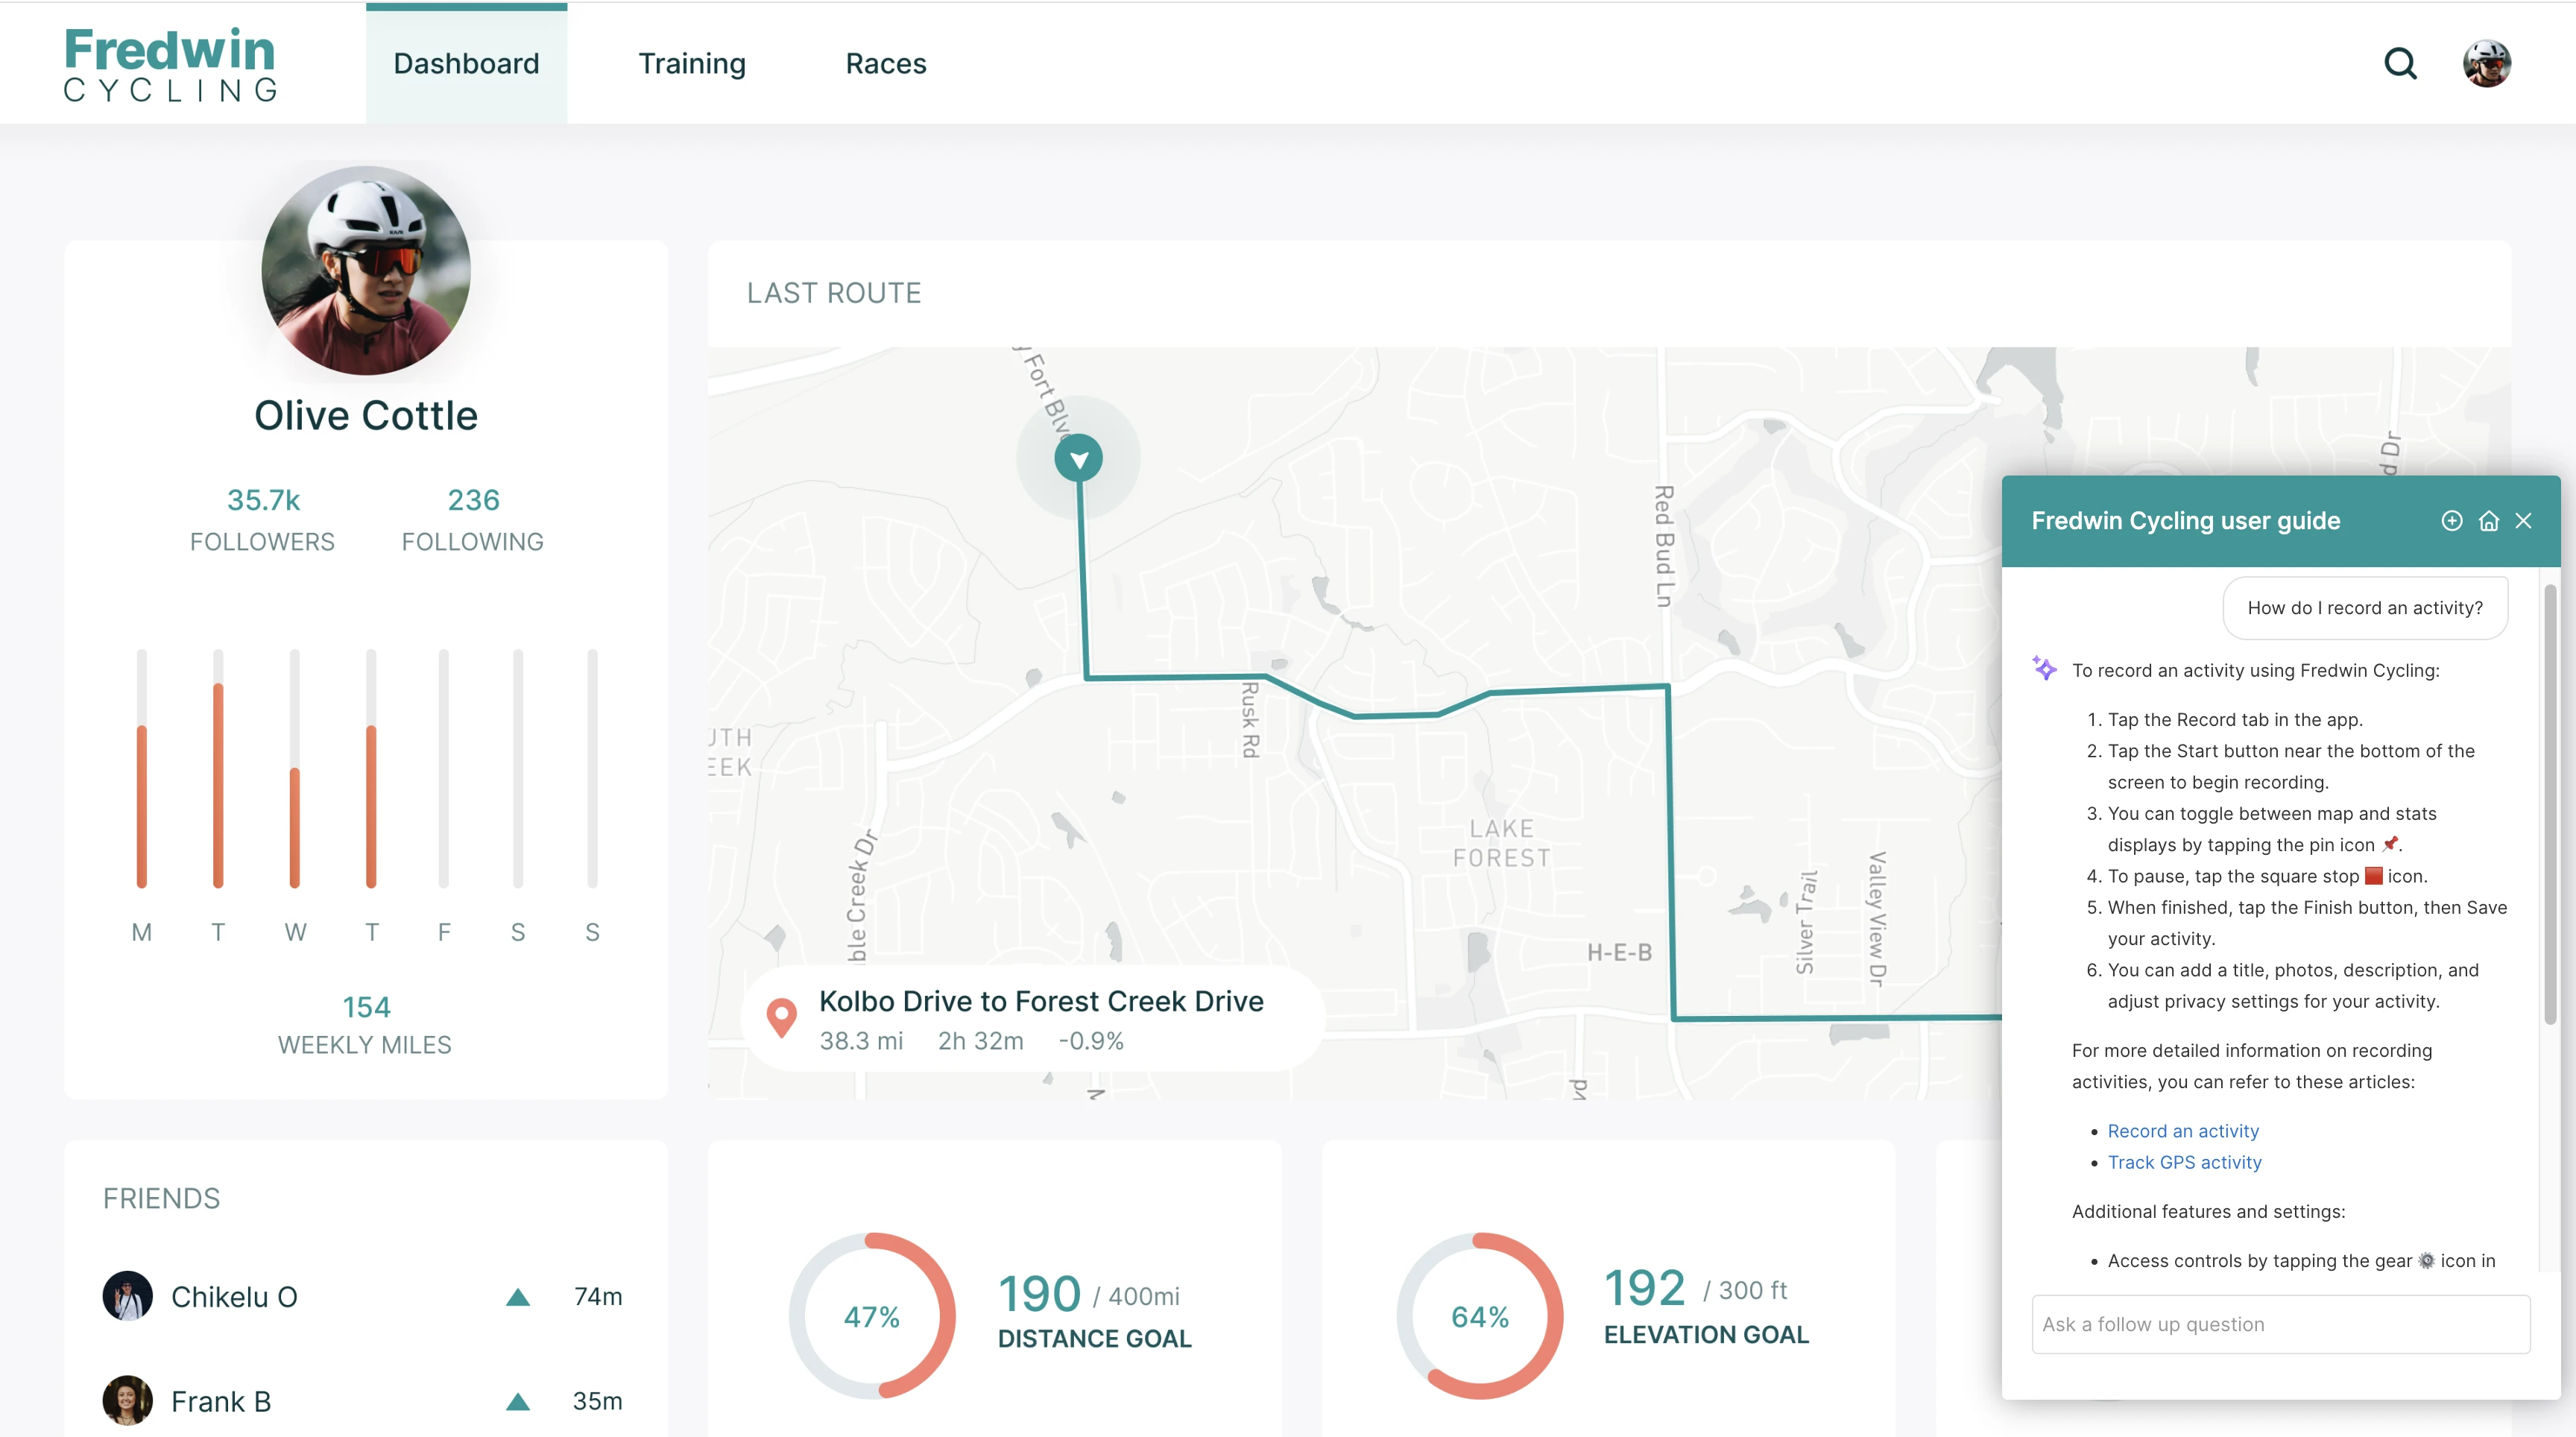Close the Fredwin Cycling user guide panel
The height and width of the screenshot is (1437, 2576).
pyautogui.click(x=2523, y=520)
